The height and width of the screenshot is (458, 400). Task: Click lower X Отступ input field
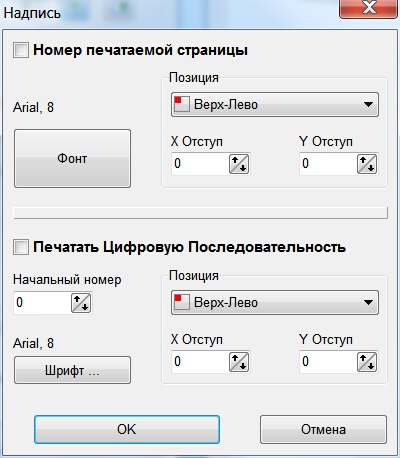click(x=200, y=362)
